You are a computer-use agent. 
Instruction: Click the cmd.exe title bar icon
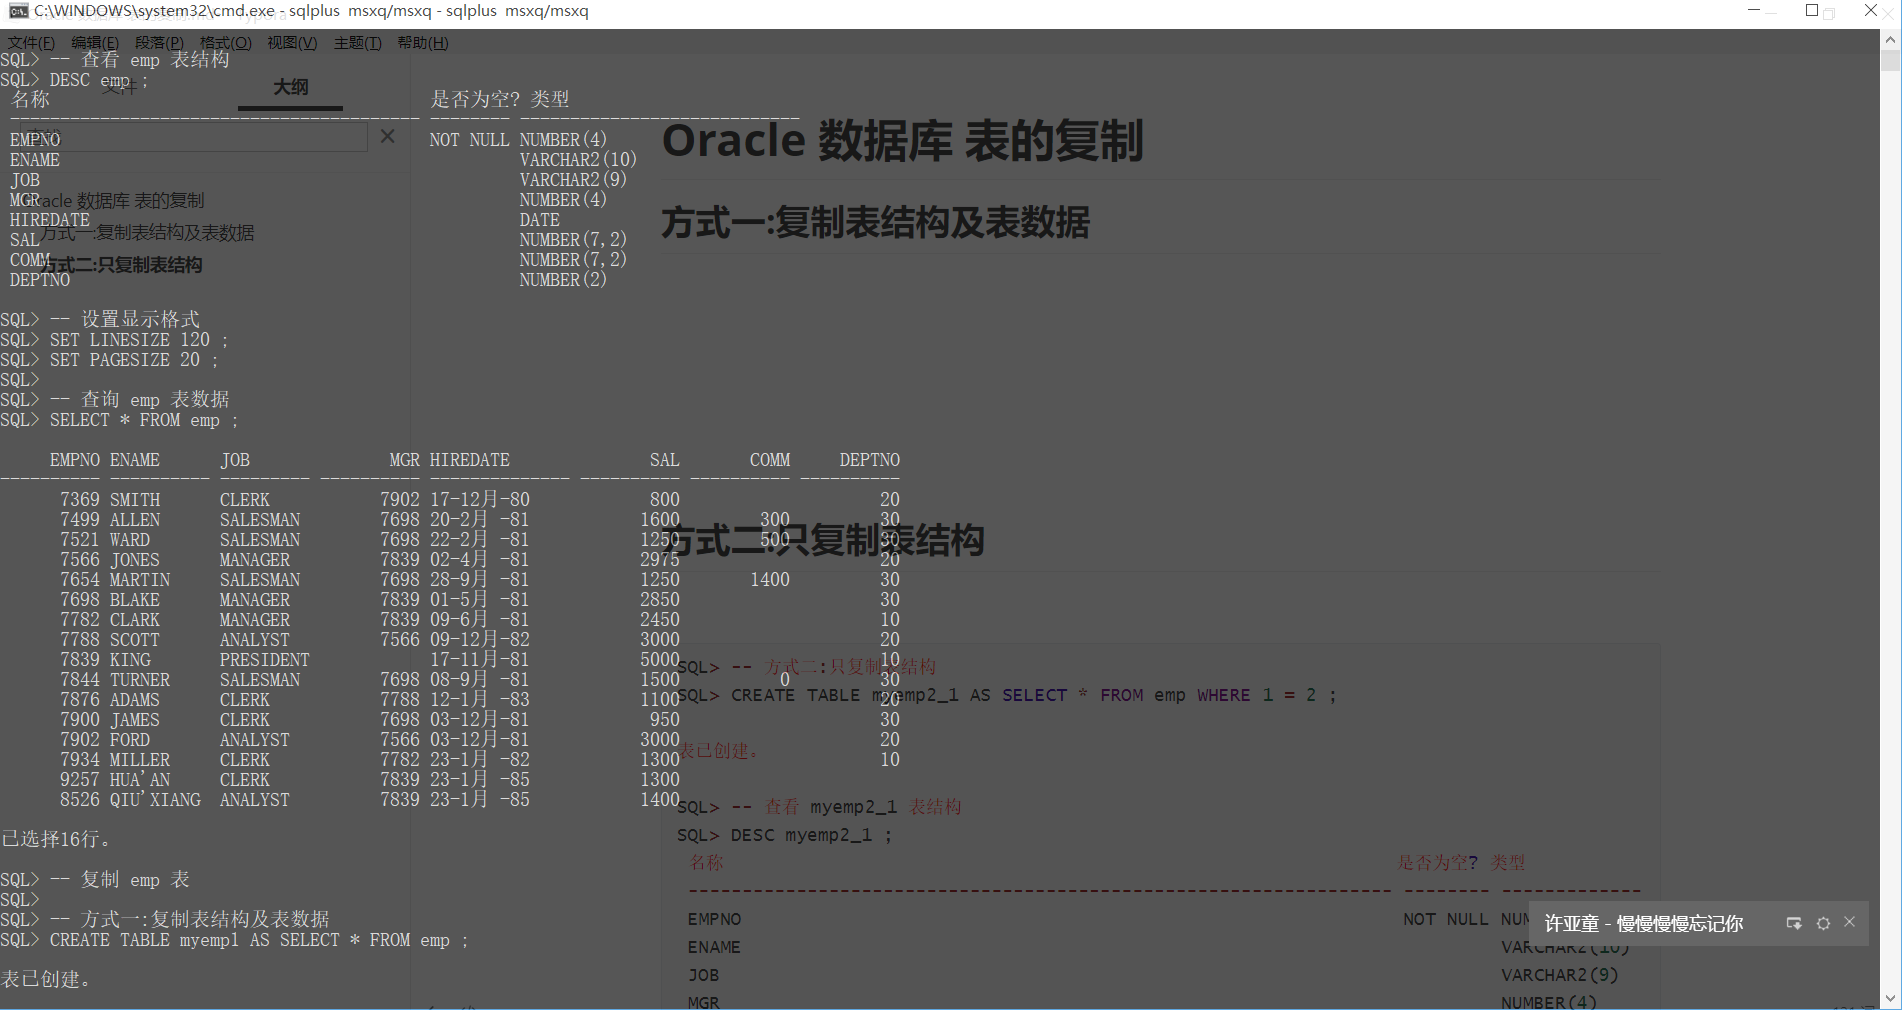click(x=18, y=11)
